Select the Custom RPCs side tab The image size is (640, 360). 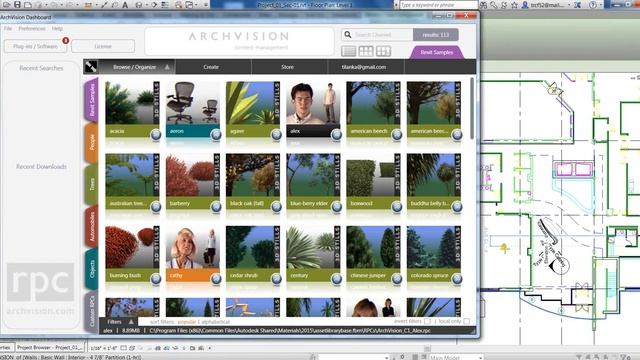(x=91, y=311)
